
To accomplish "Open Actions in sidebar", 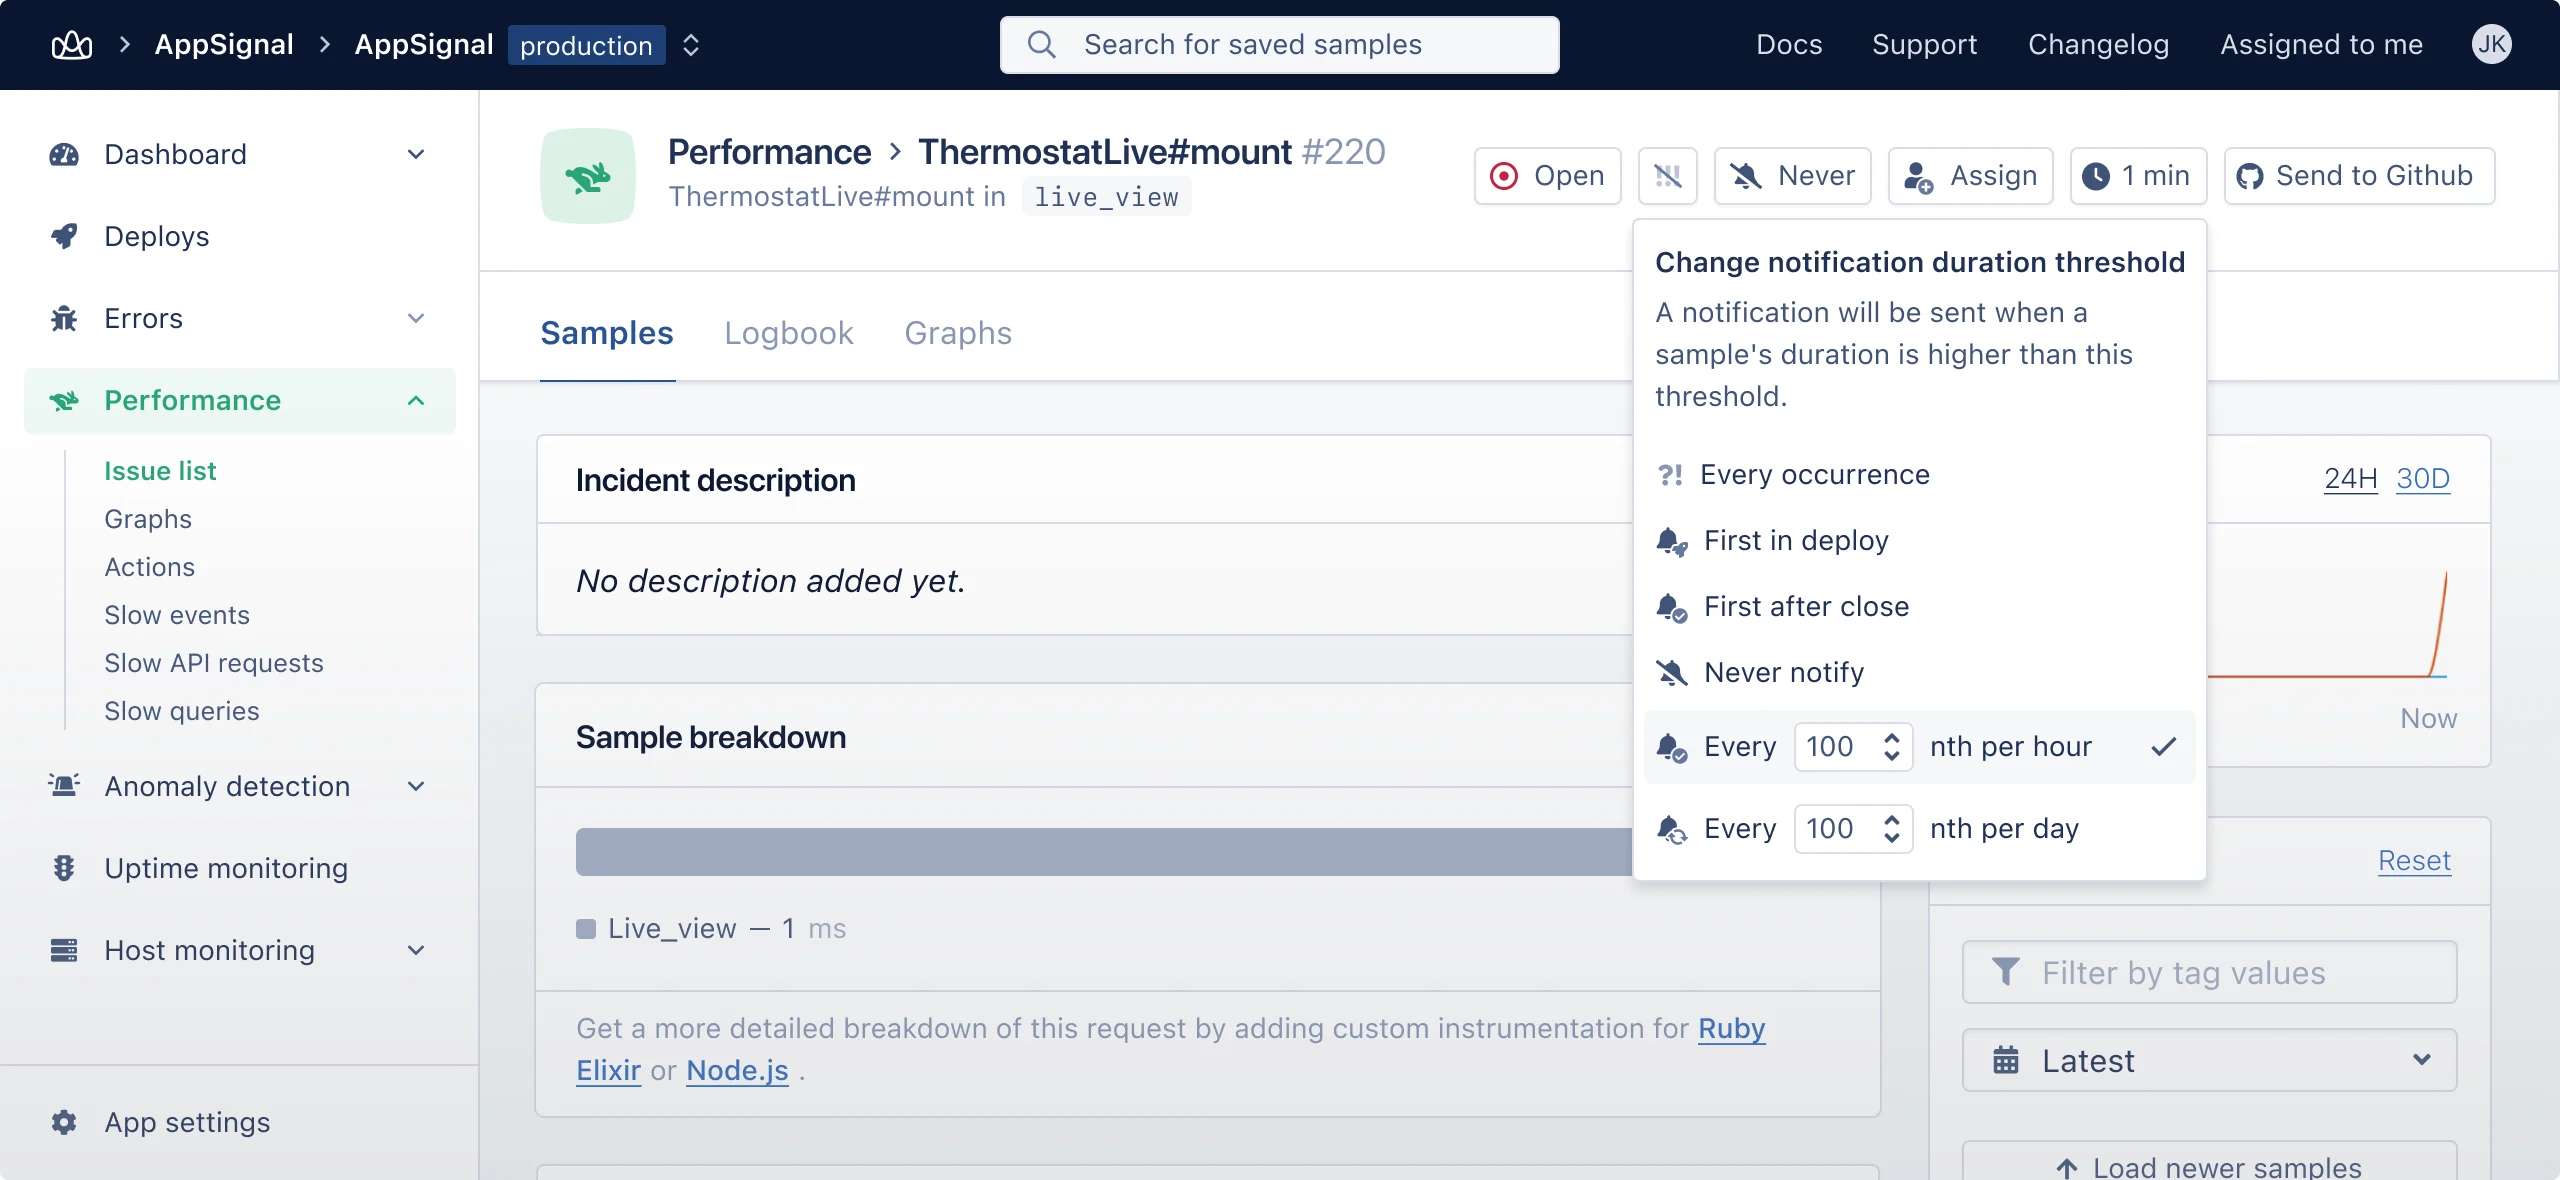I will pyautogui.click(x=150, y=567).
